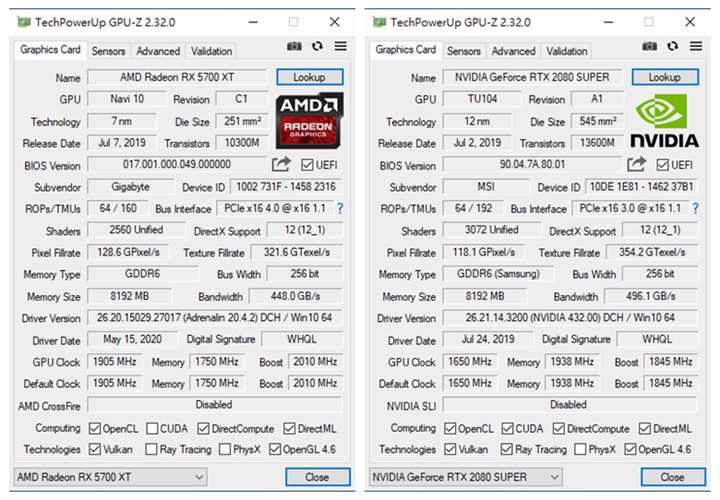Click refresh icon in Radeon GPU-Z window

317,46
